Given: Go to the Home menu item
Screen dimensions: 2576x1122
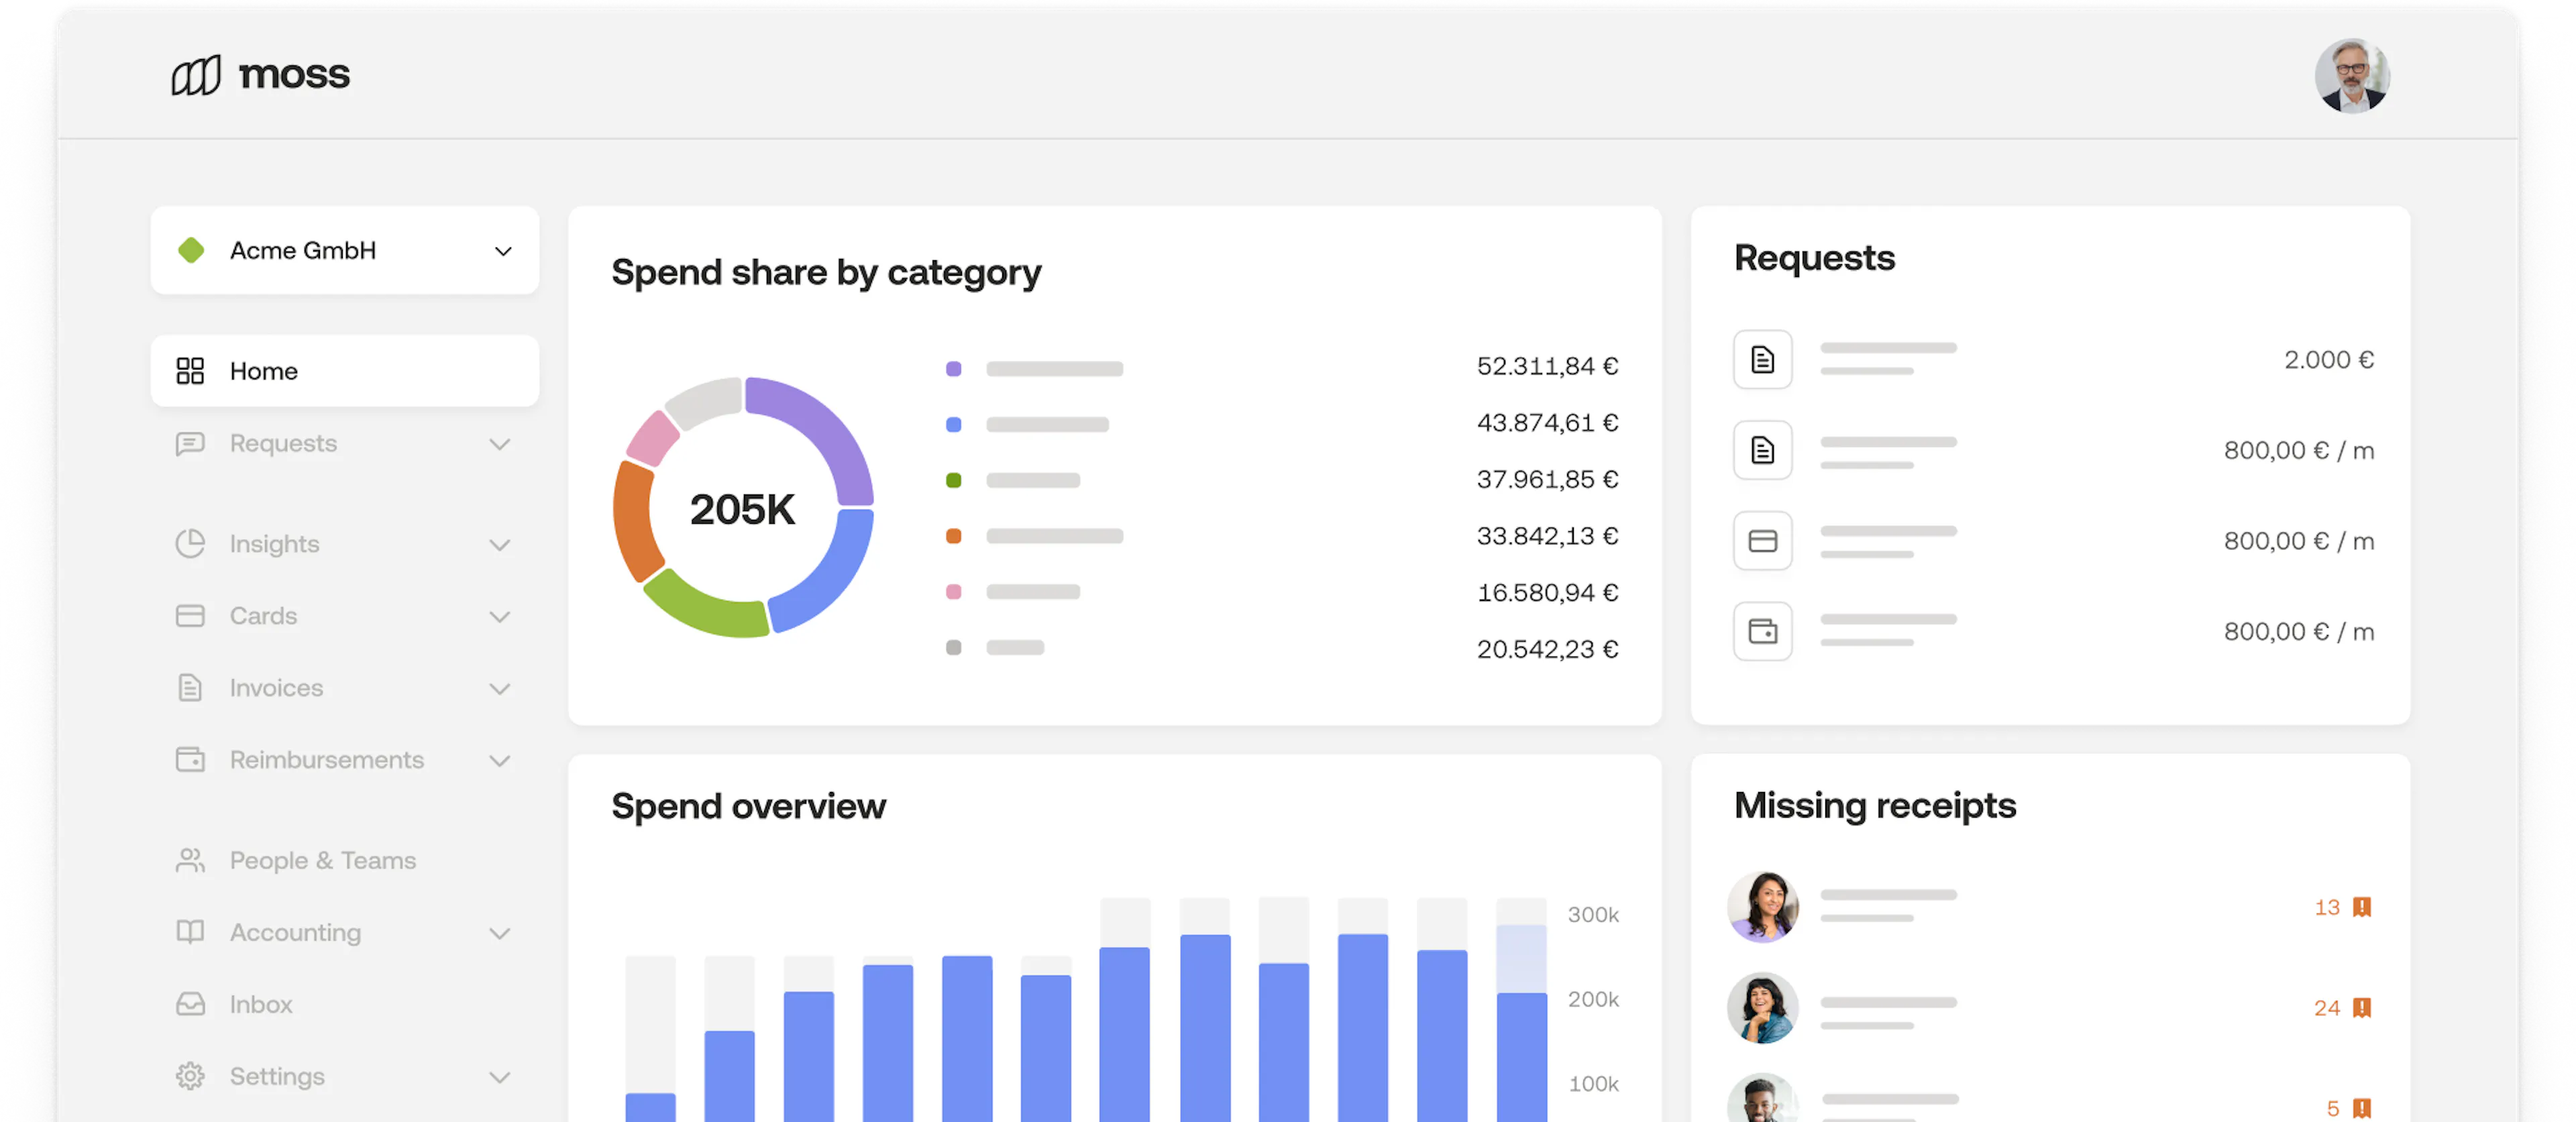Looking at the screenshot, I should (345, 371).
